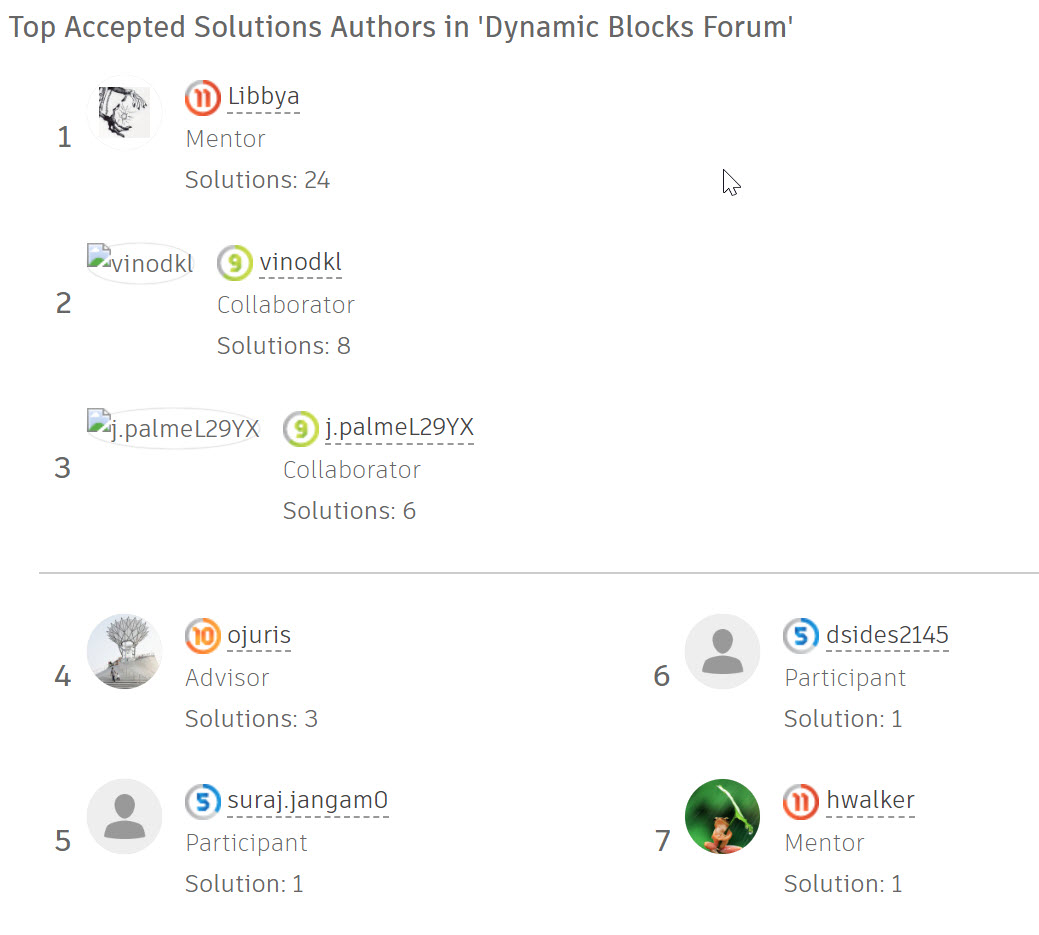Click j.palmeL29YX's rank 9 badge
The width and height of the screenshot is (1039, 935).
click(x=301, y=428)
